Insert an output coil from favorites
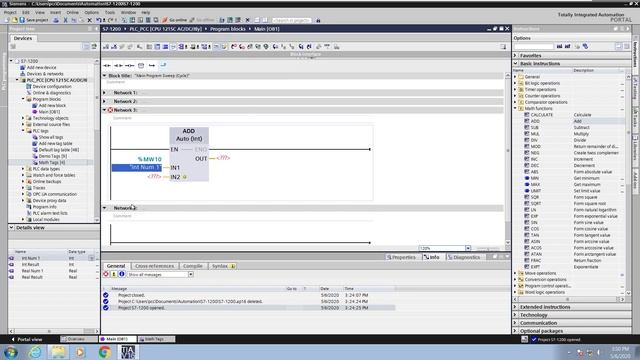 click(x=129, y=65)
